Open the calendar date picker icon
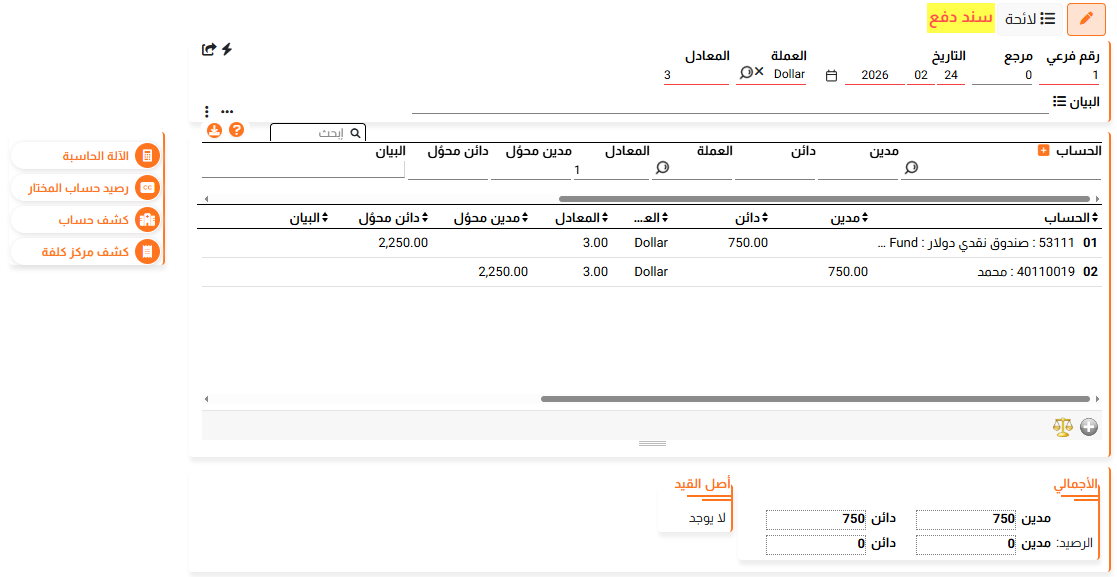 click(831, 75)
